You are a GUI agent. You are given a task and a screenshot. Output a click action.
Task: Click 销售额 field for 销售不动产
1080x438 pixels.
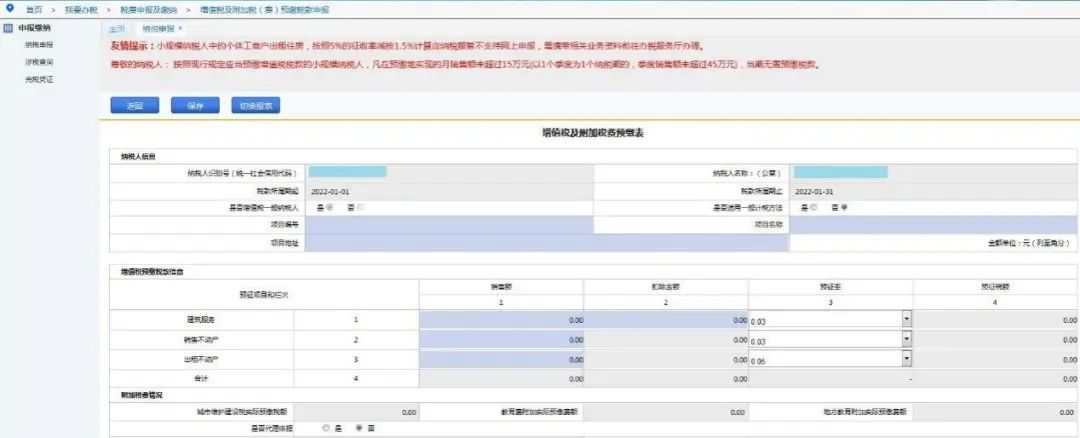(501, 340)
